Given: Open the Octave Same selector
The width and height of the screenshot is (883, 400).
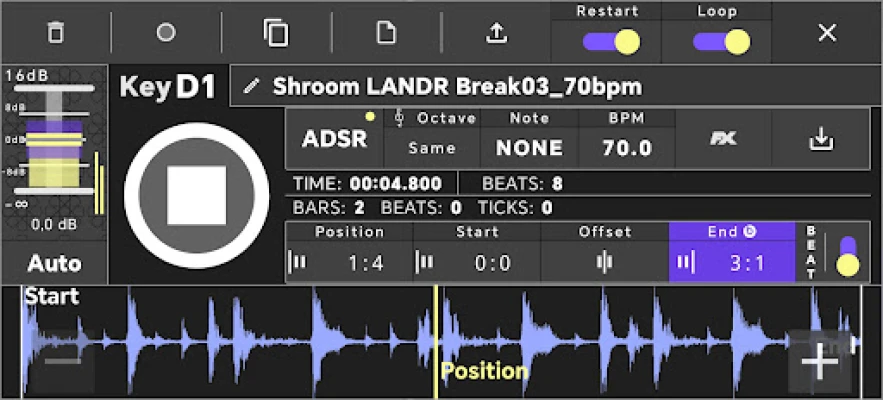Looking at the screenshot, I should point(432,139).
